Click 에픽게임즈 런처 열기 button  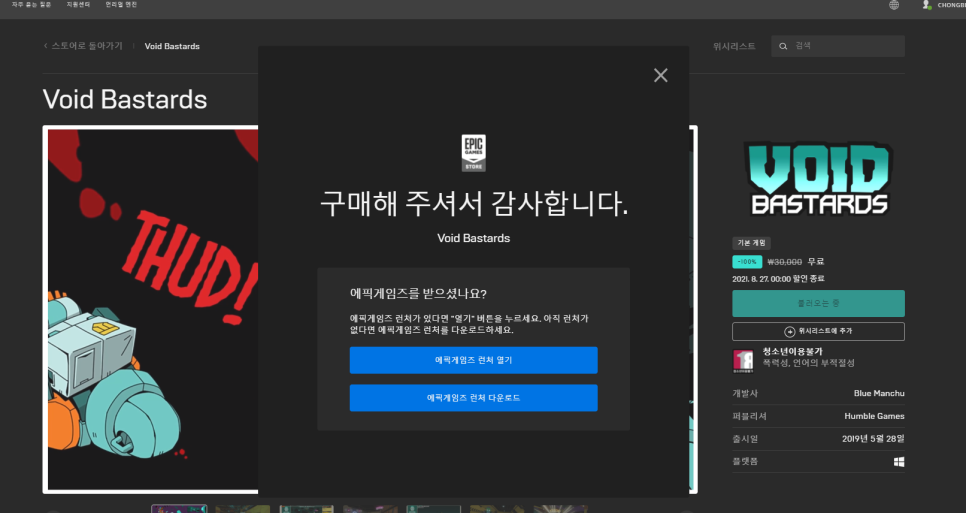tap(473, 360)
